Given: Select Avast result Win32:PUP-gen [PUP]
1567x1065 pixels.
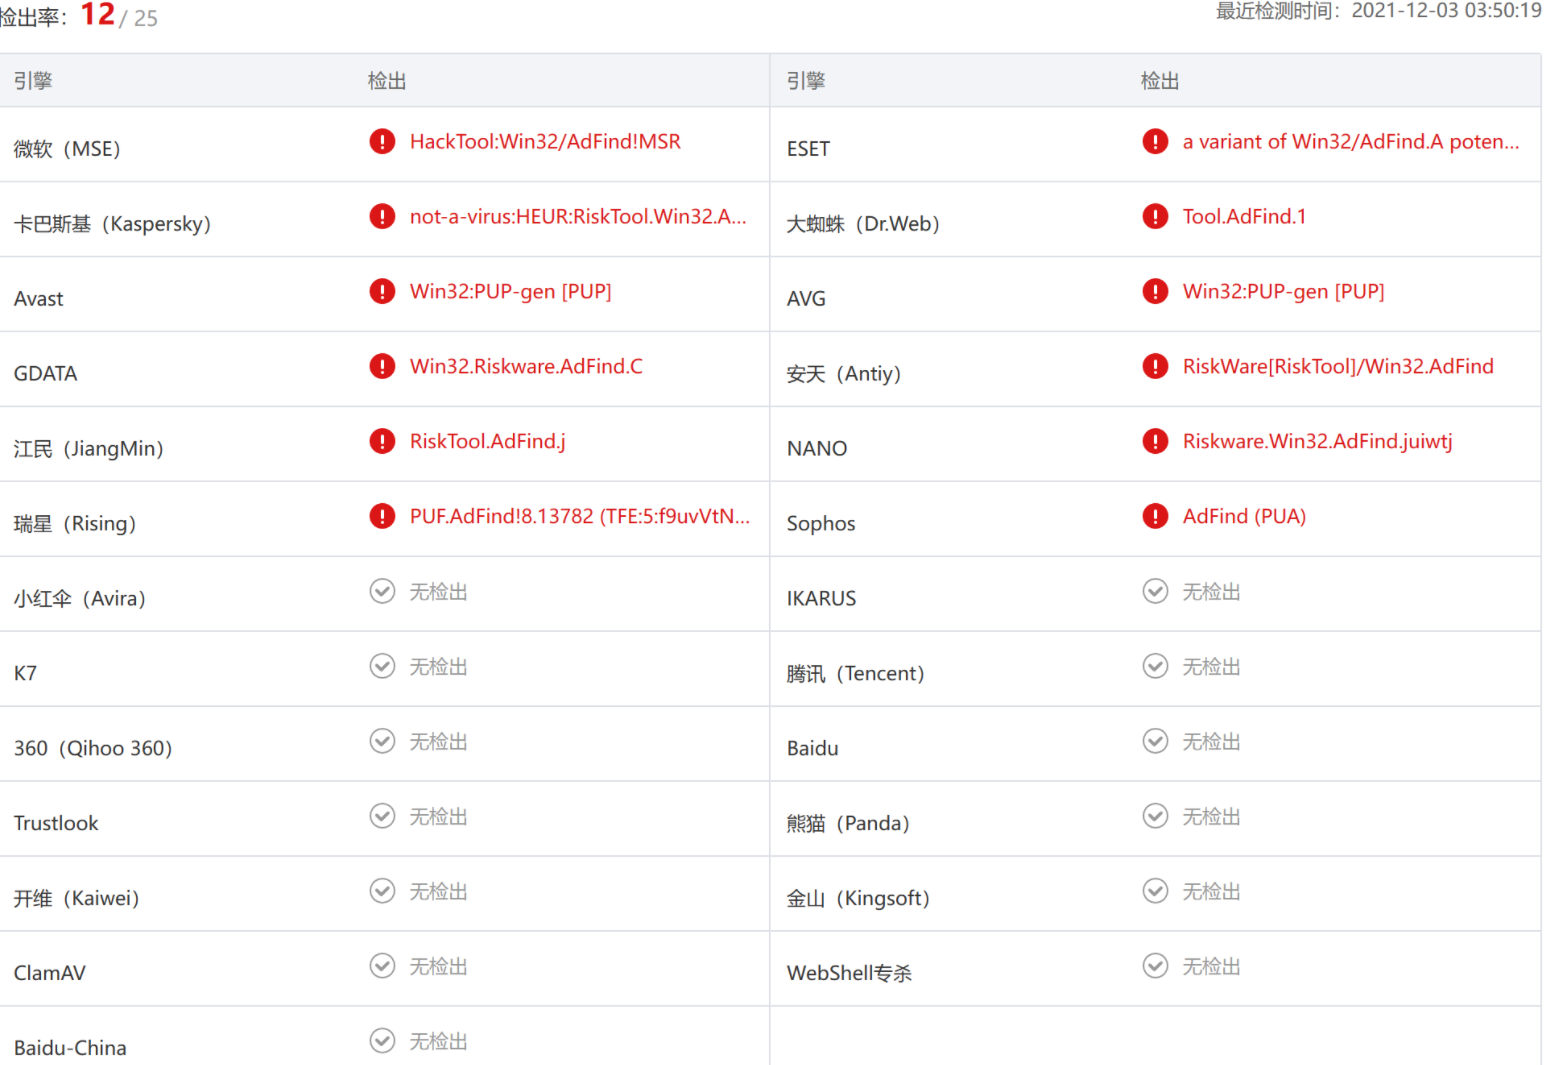Looking at the screenshot, I should (510, 292).
